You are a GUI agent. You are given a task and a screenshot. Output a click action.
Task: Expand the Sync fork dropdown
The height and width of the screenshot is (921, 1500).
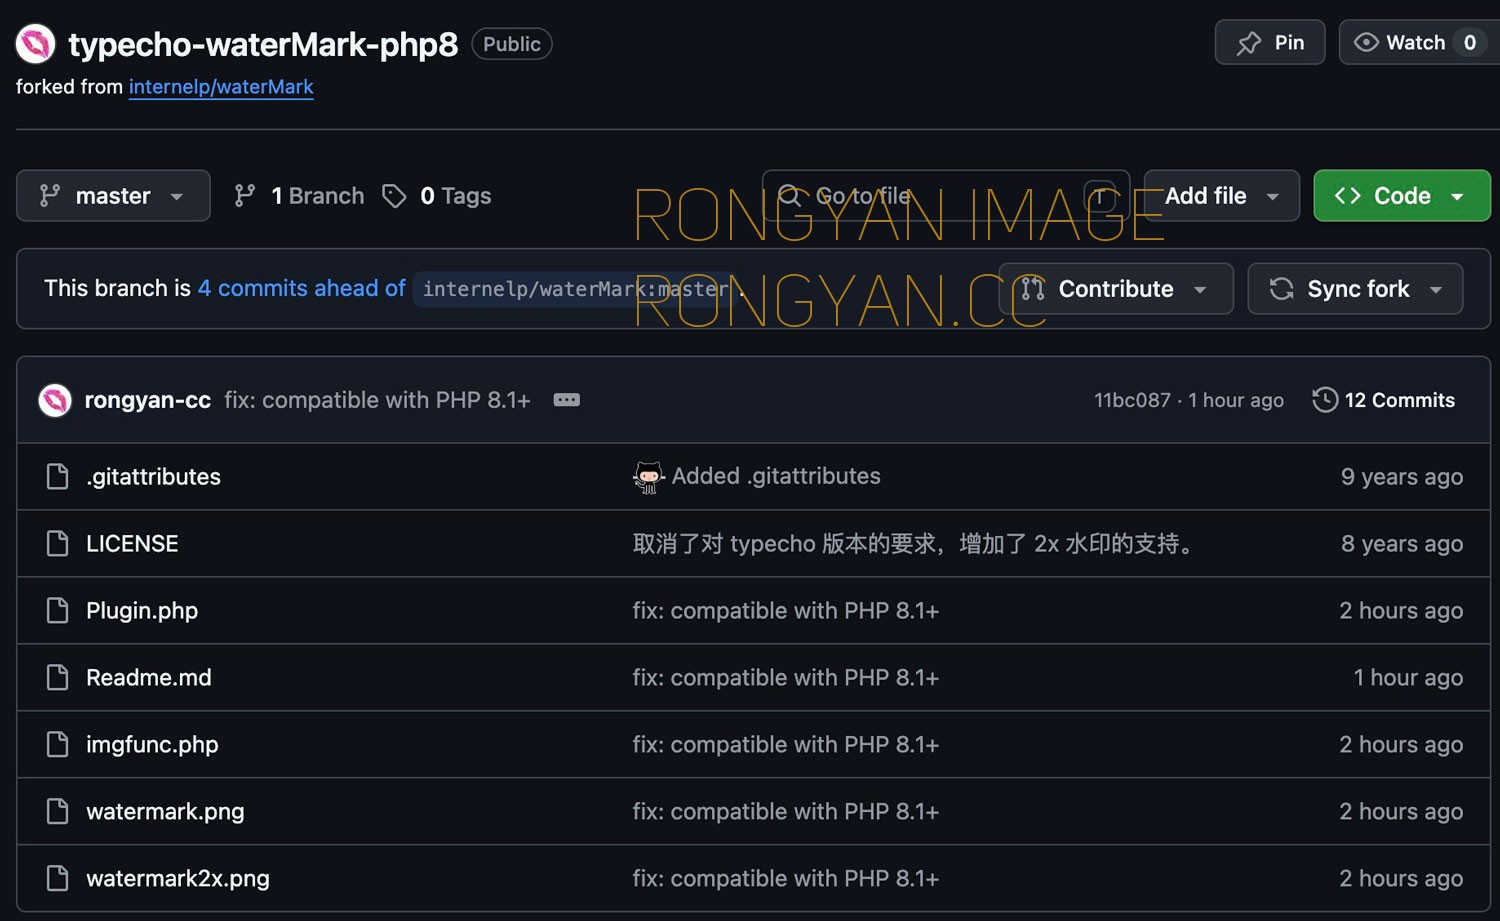coord(1355,289)
